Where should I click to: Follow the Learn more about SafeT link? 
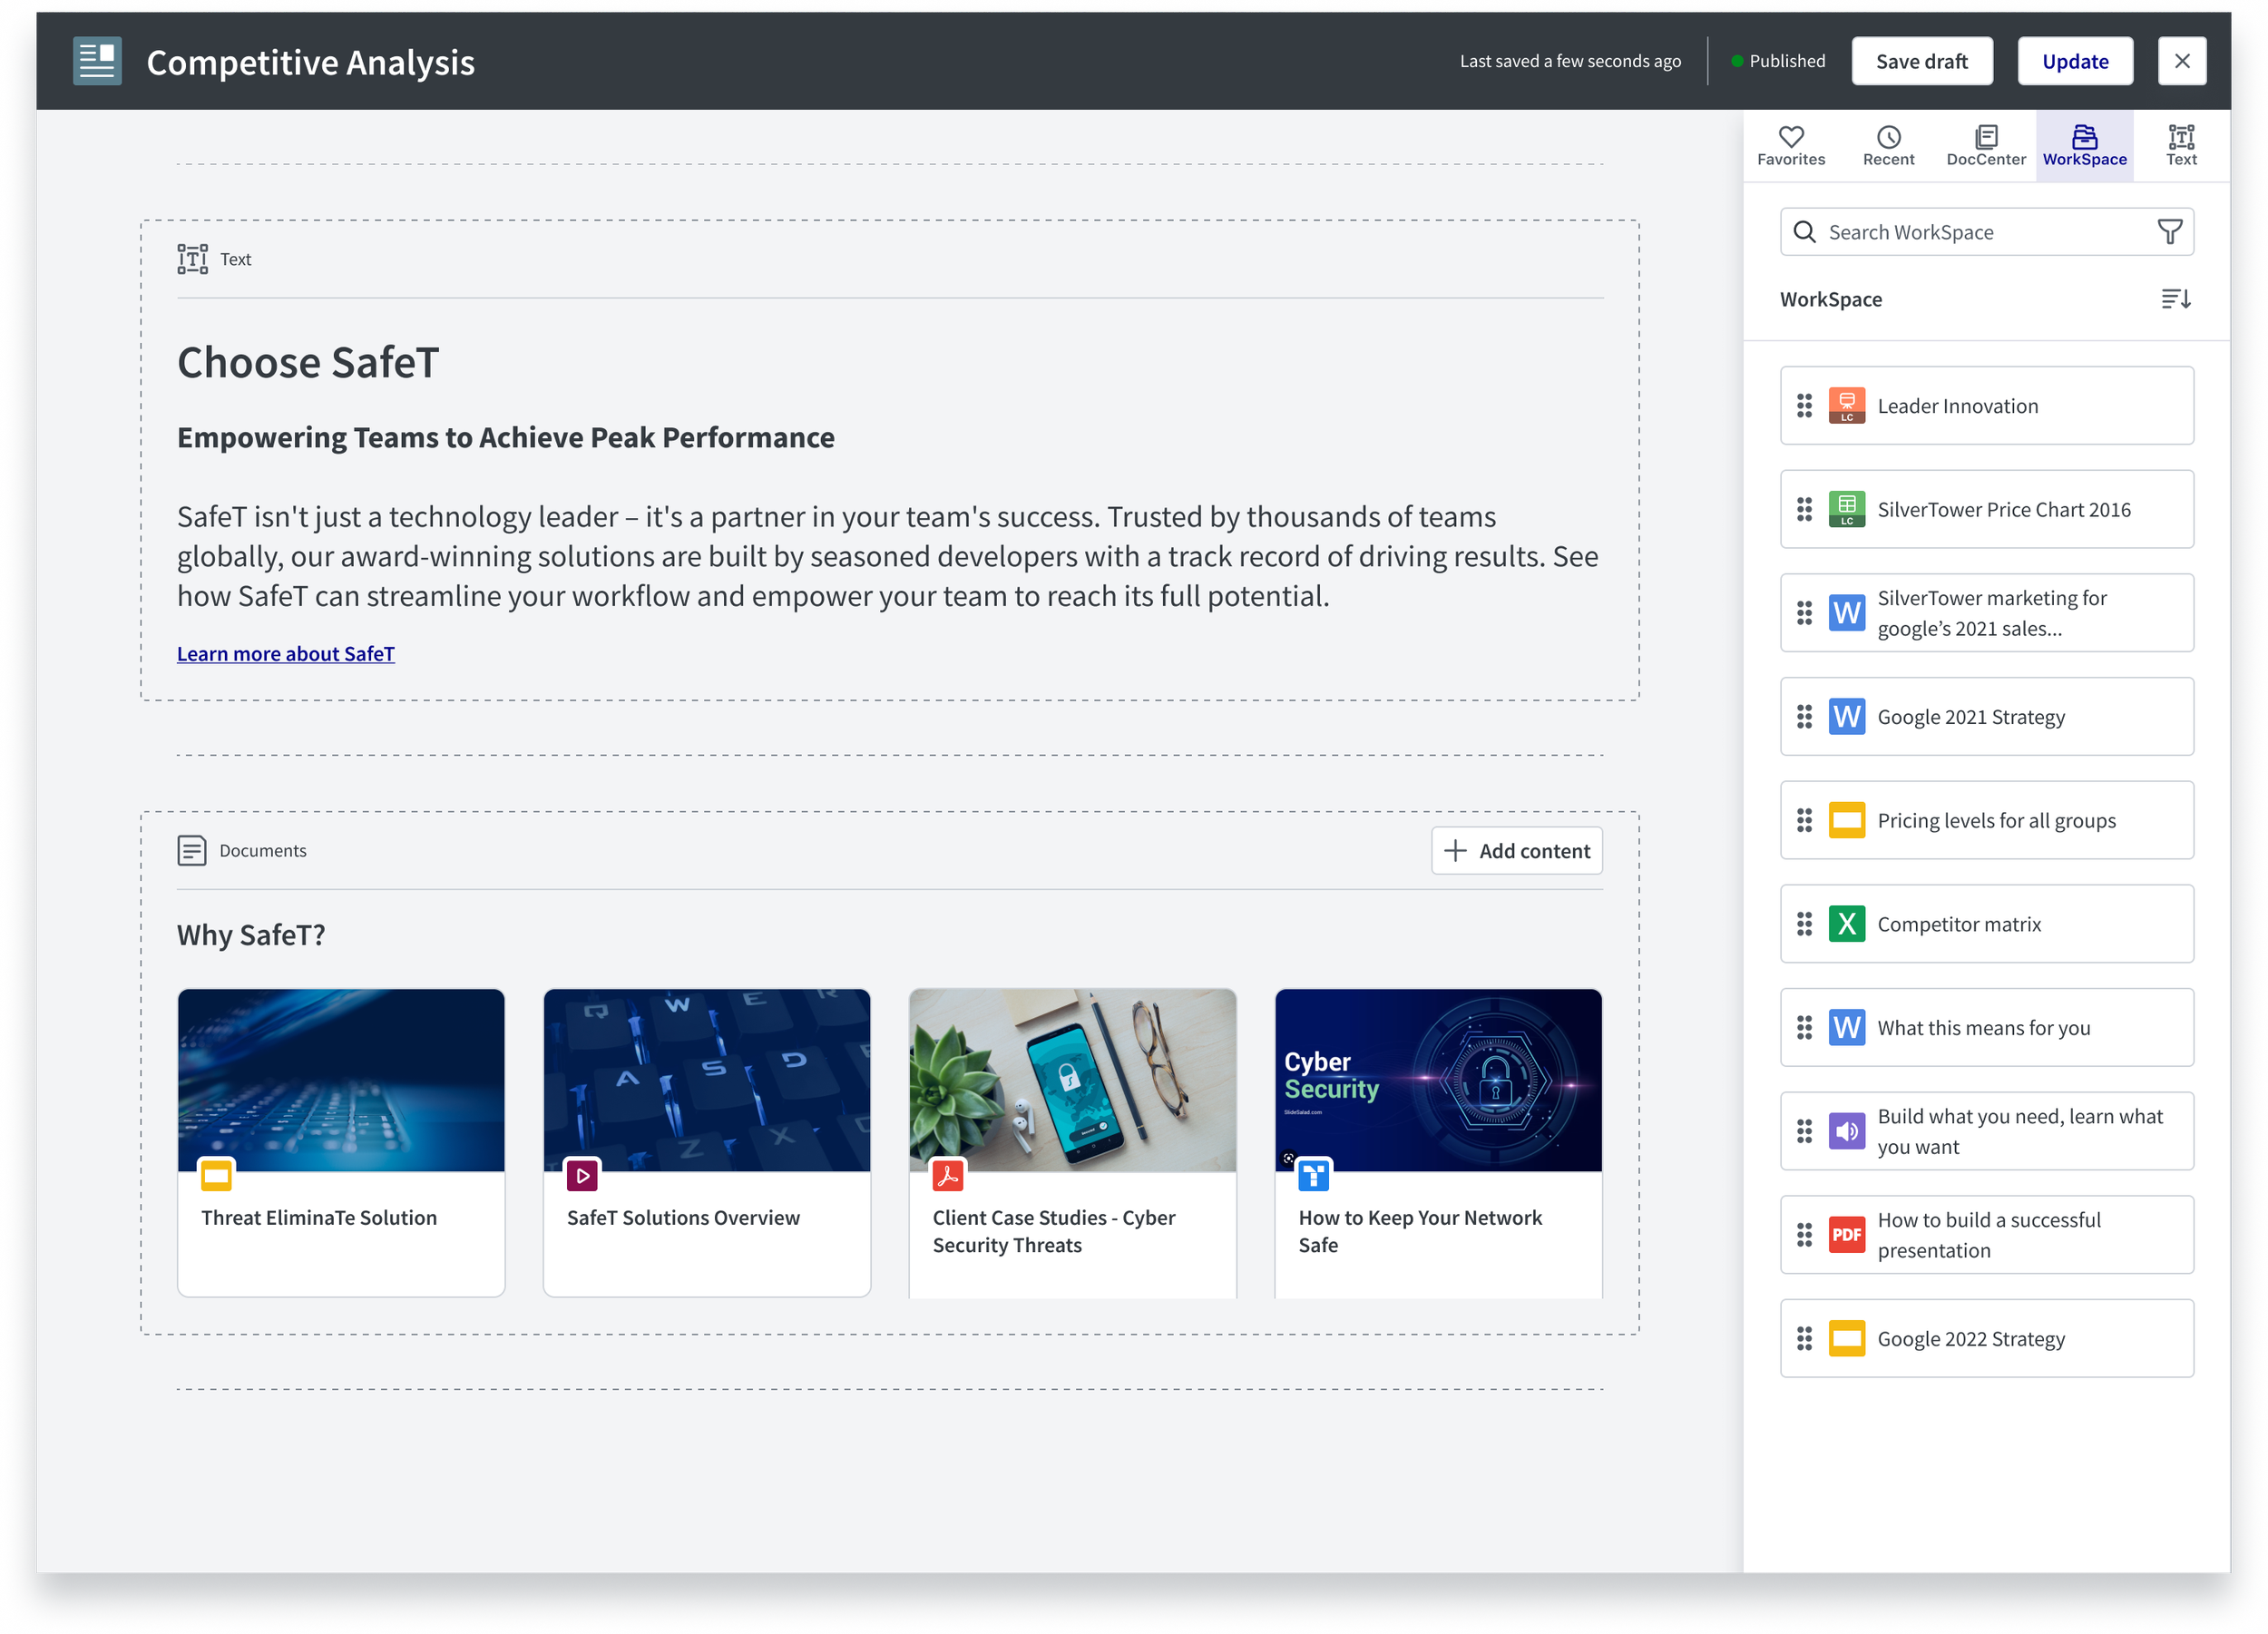click(286, 654)
